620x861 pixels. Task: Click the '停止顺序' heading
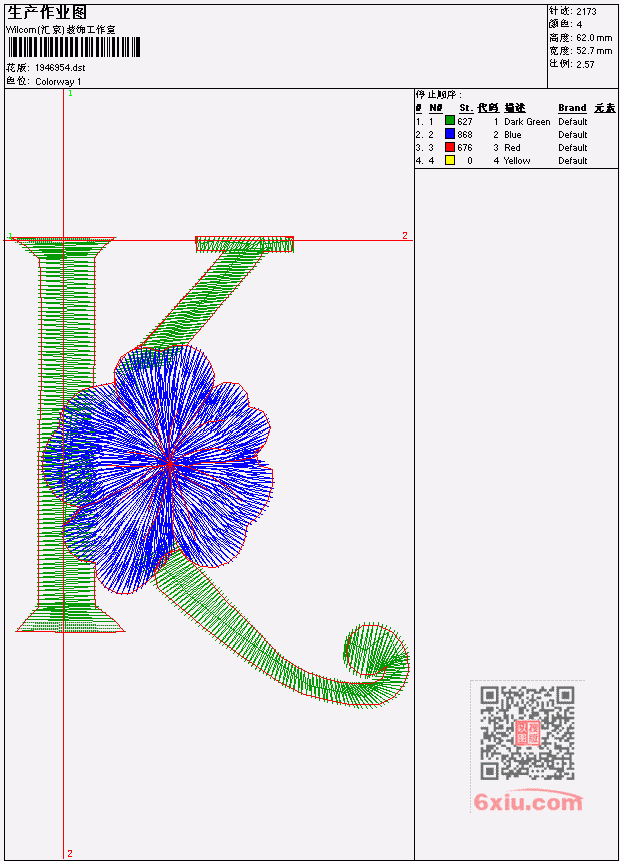(438, 95)
